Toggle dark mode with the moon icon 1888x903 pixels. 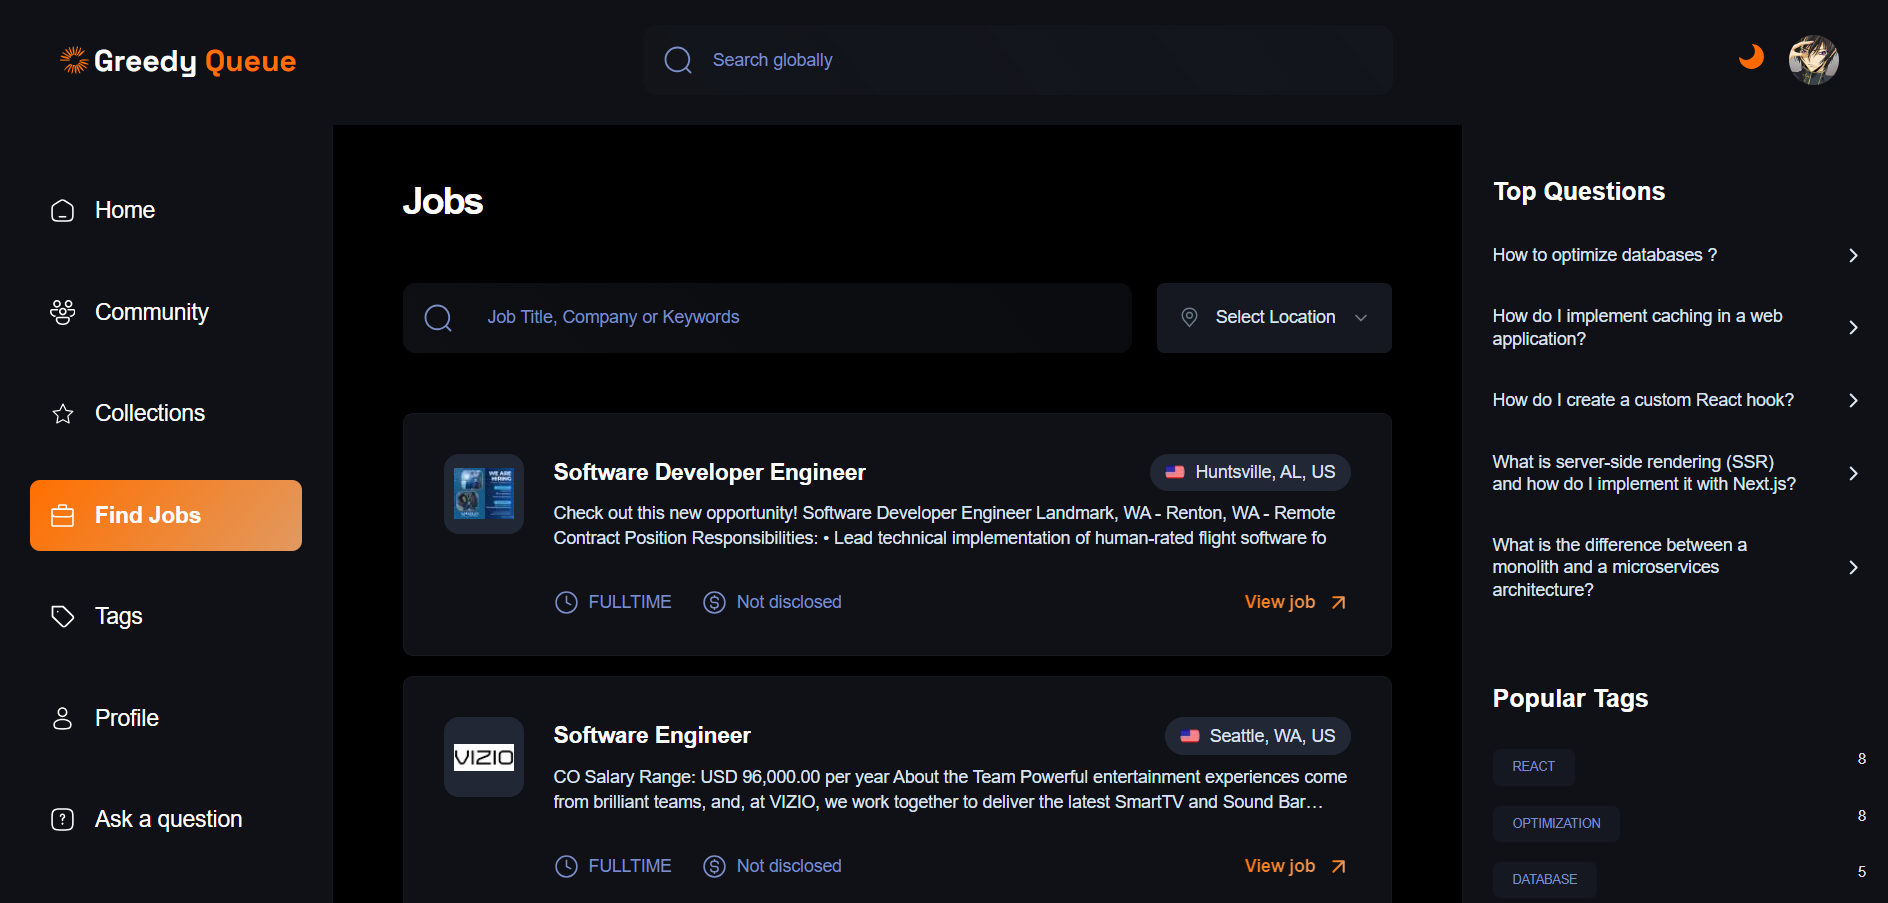click(x=1751, y=57)
